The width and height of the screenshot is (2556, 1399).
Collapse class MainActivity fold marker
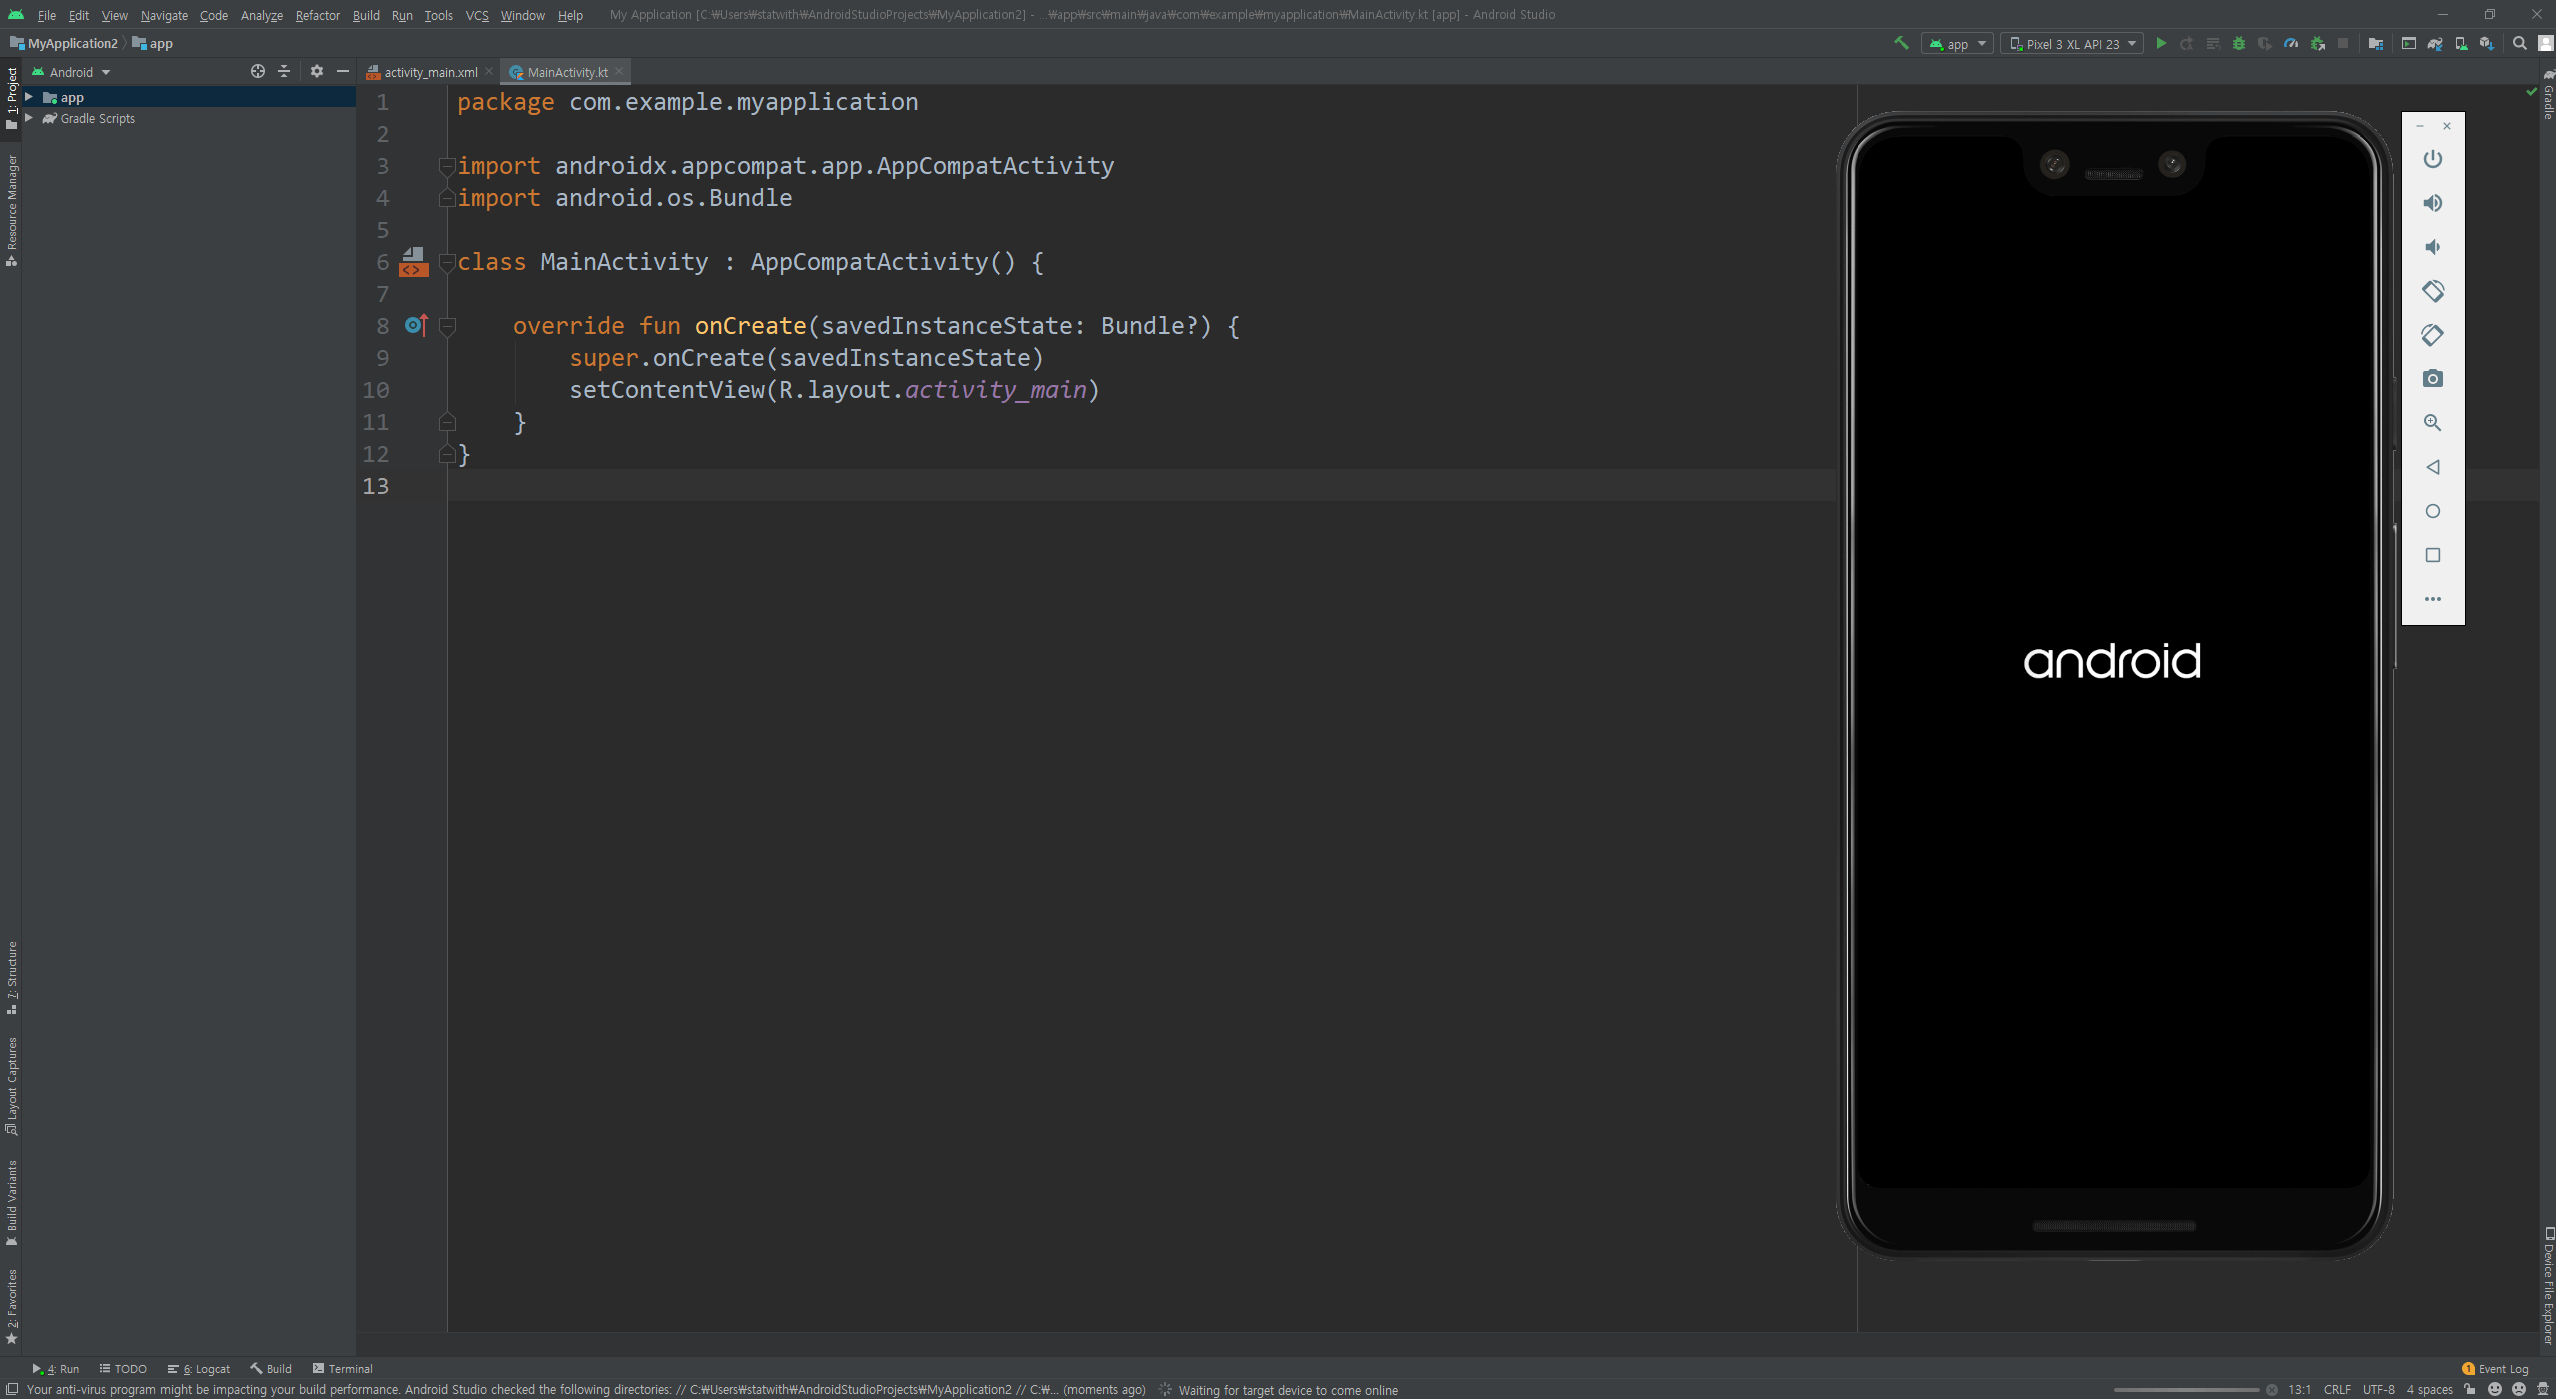click(x=448, y=262)
